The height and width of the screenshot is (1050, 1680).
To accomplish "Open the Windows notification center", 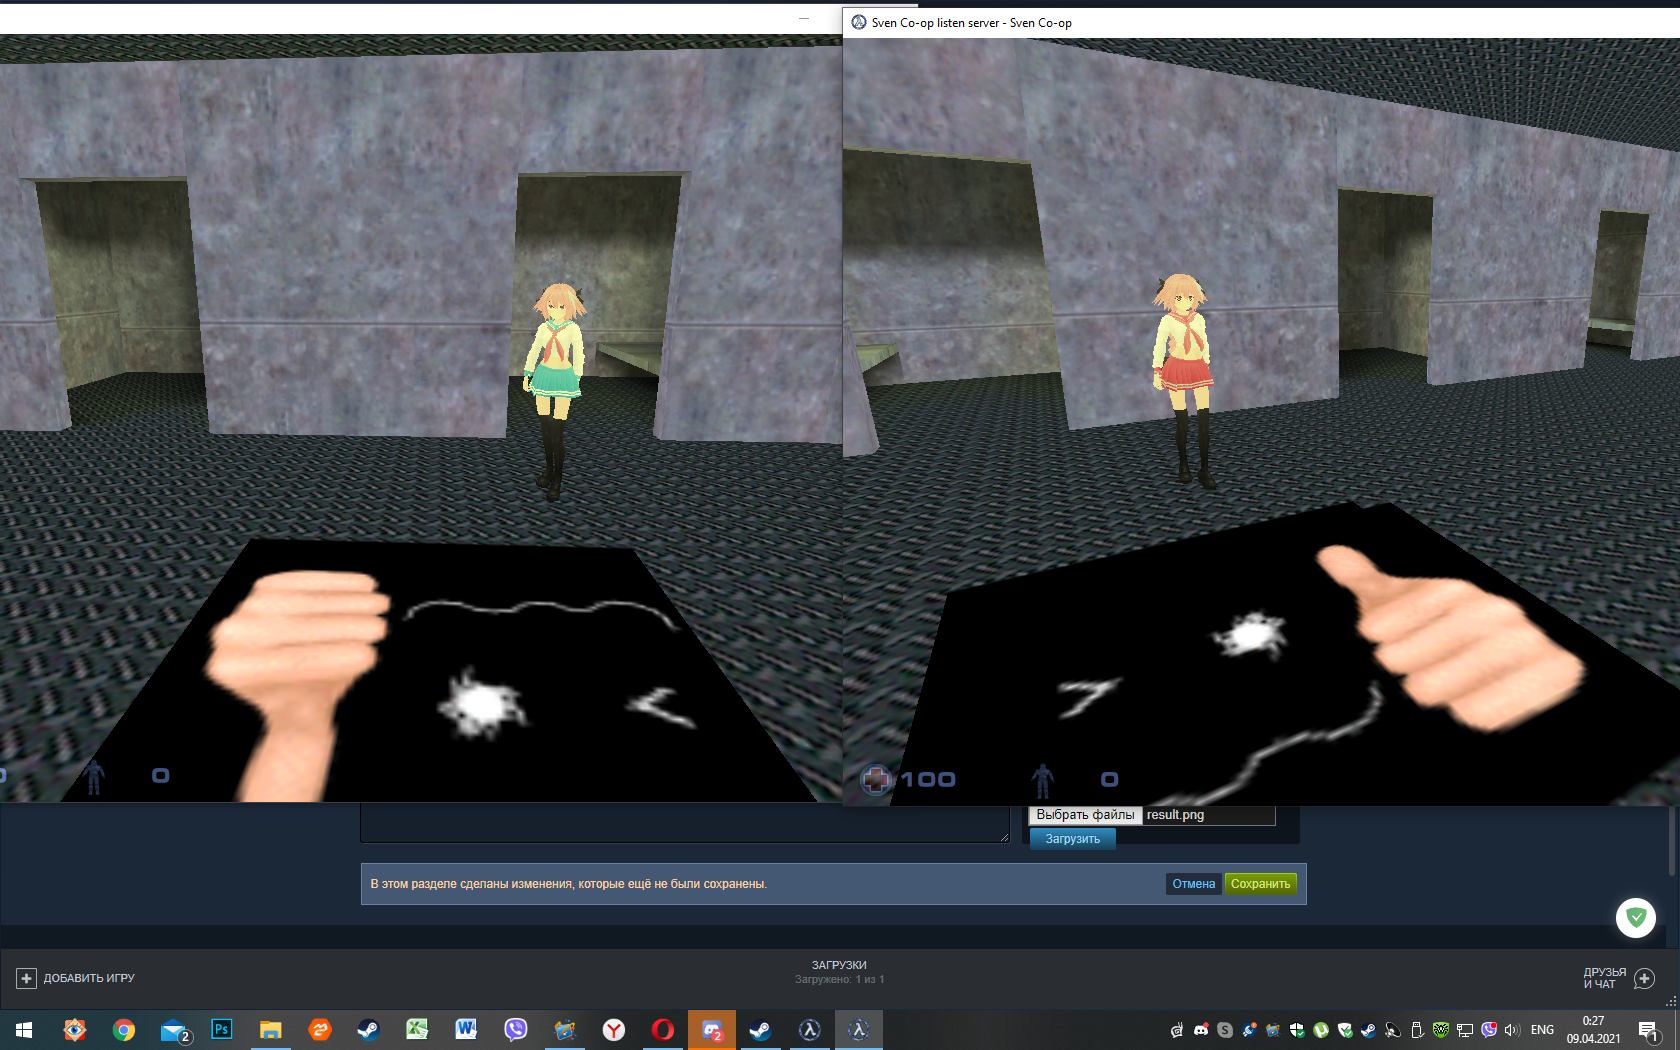I will pyautogui.click(x=1648, y=1030).
